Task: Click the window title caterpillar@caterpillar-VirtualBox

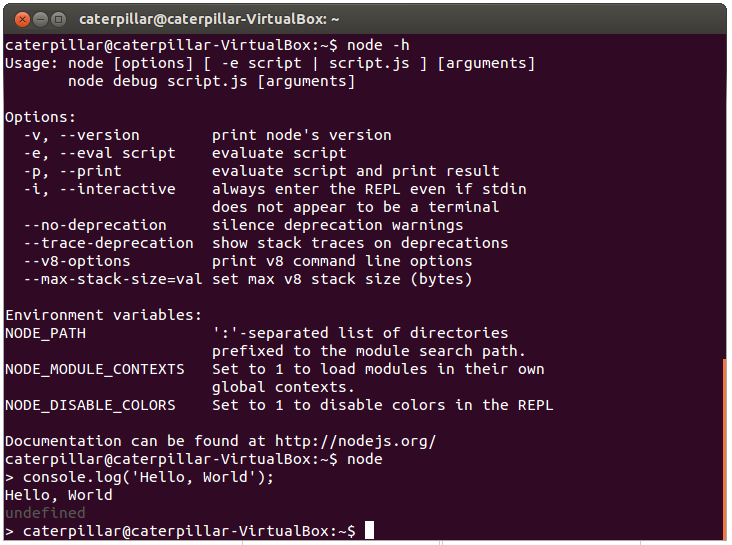Action: point(209,20)
